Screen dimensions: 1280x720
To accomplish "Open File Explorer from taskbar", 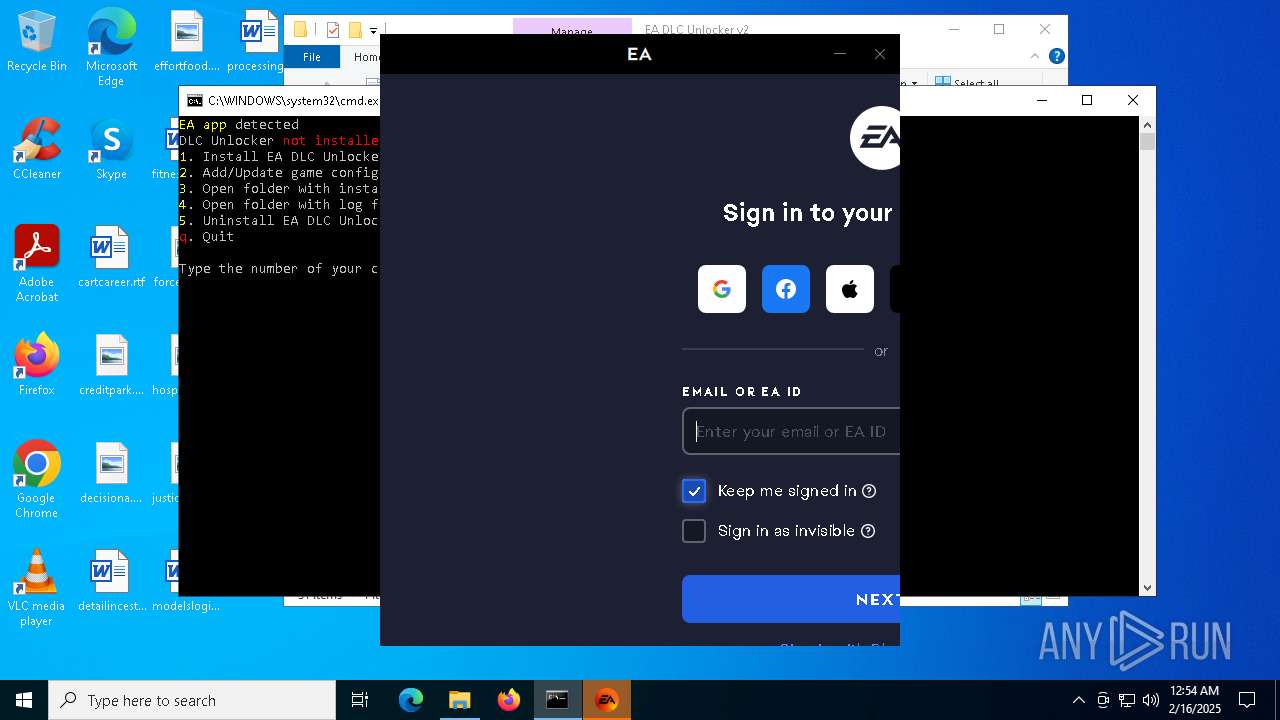I will coord(459,700).
